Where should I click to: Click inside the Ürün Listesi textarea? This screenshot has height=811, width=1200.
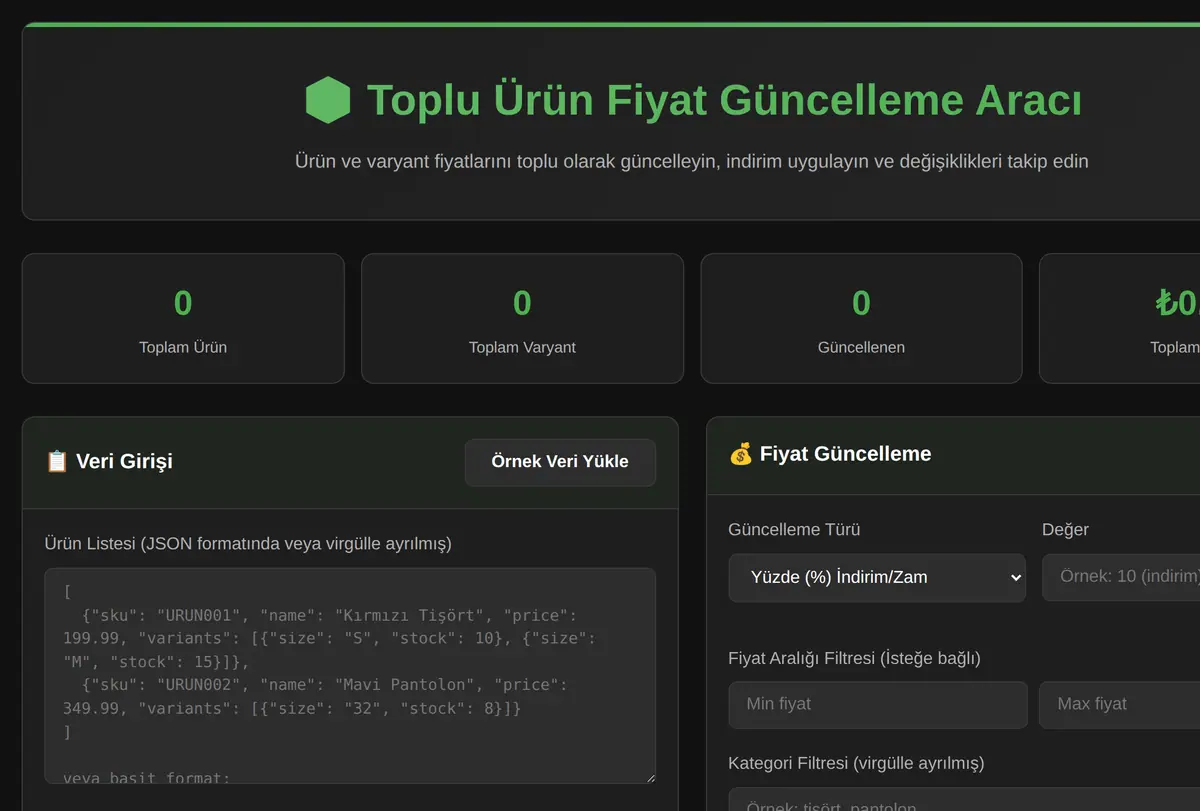(350, 676)
